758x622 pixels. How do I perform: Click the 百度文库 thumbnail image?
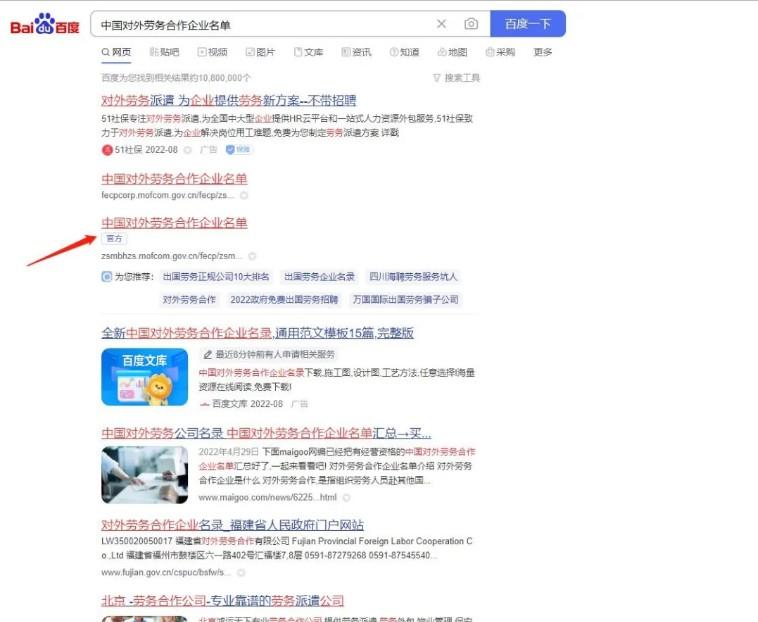tap(145, 377)
